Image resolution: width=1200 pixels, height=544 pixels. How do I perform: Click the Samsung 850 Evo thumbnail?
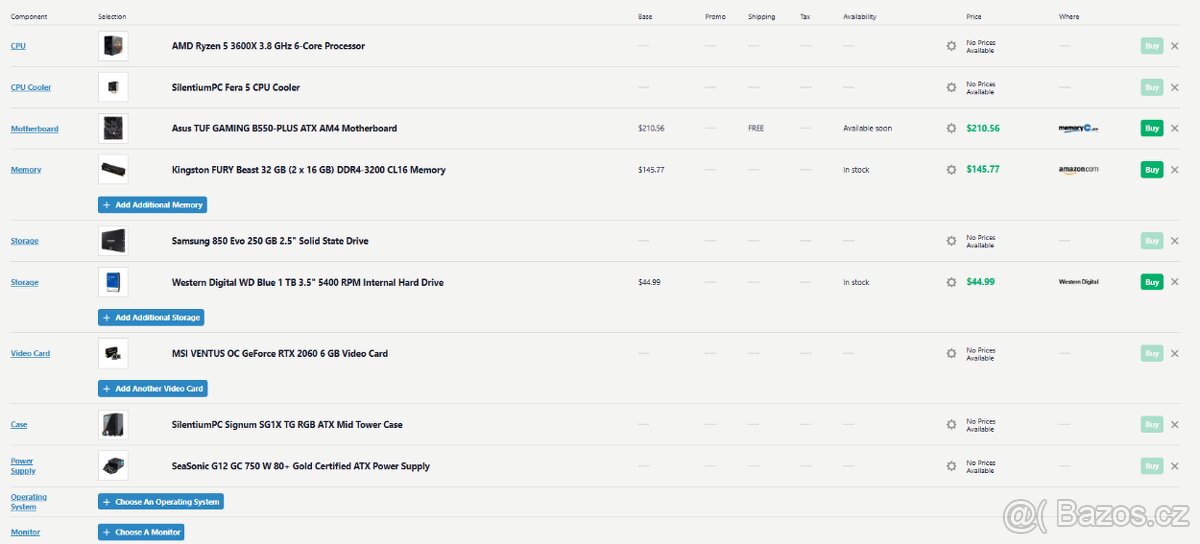point(113,241)
